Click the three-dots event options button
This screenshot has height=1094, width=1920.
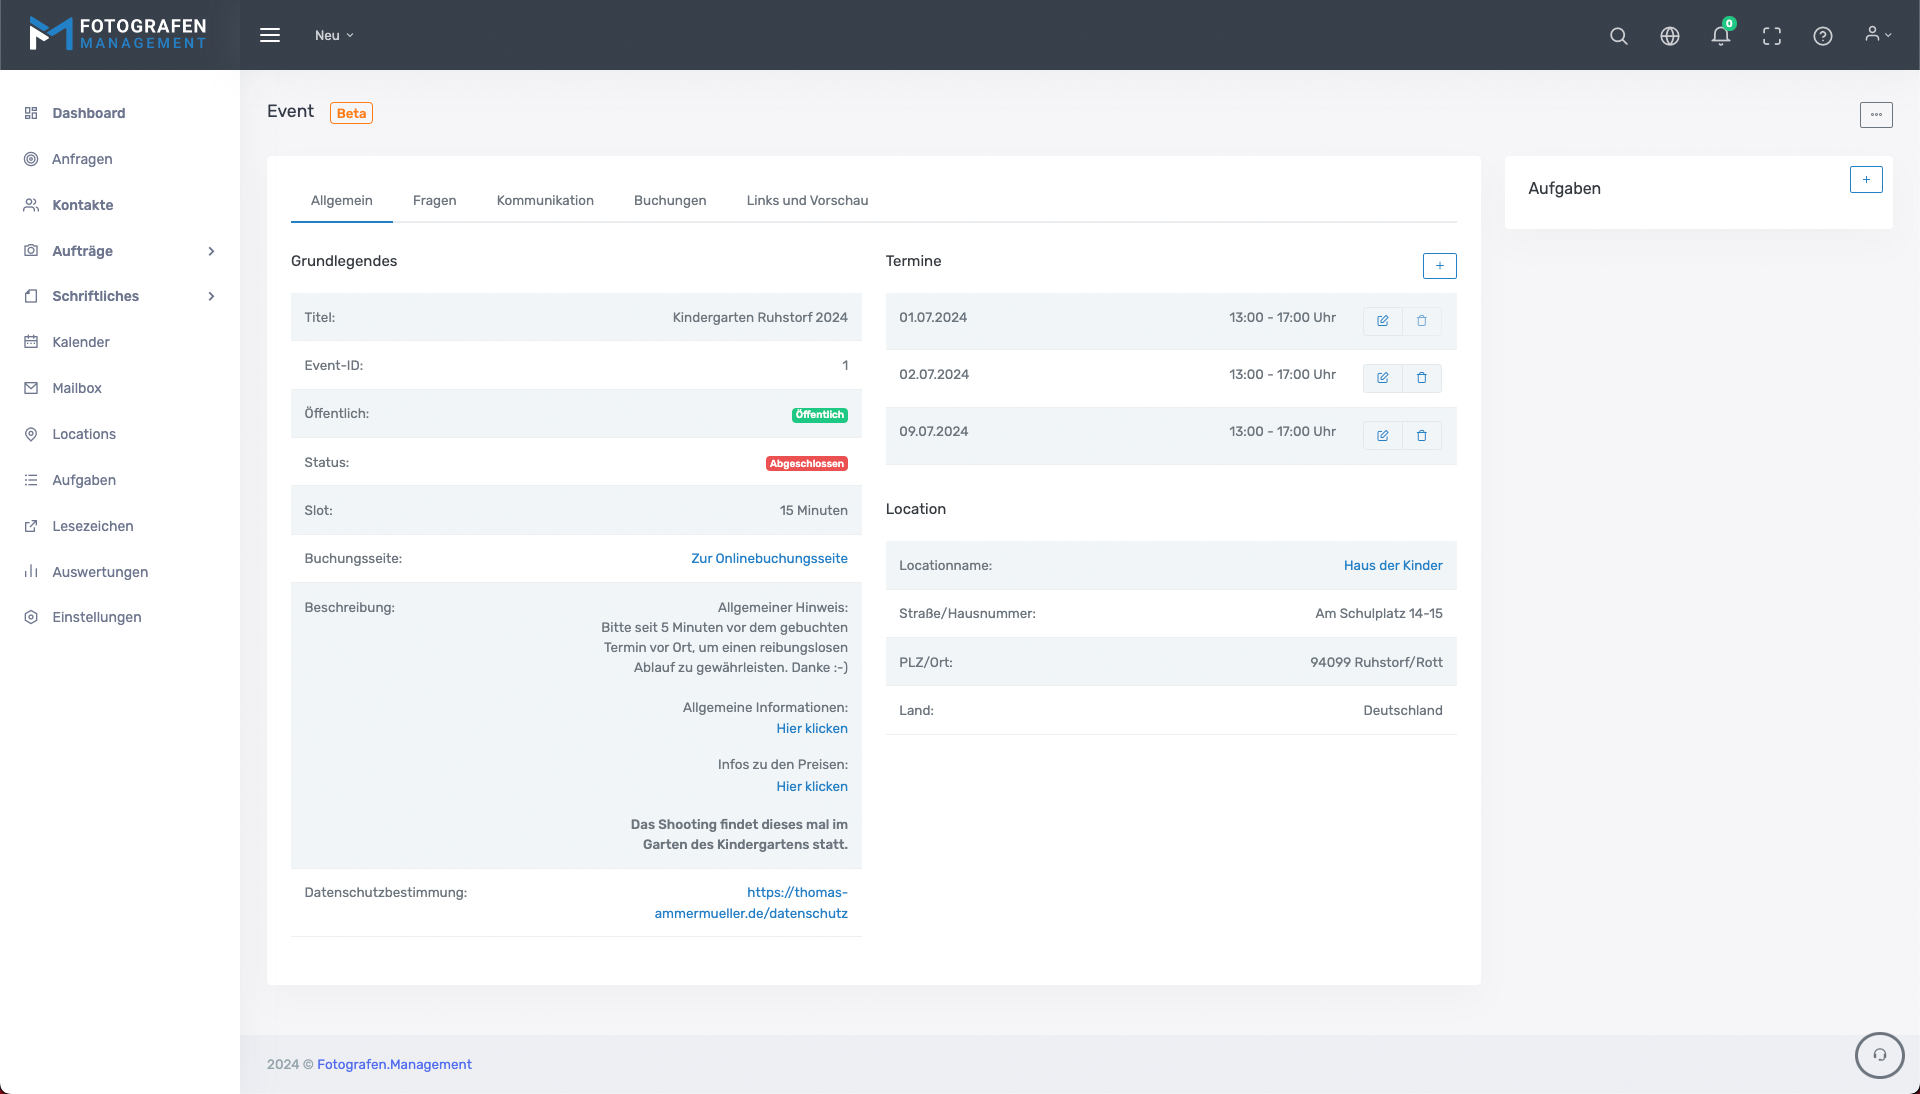pyautogui.click(x=1875, y=115)
